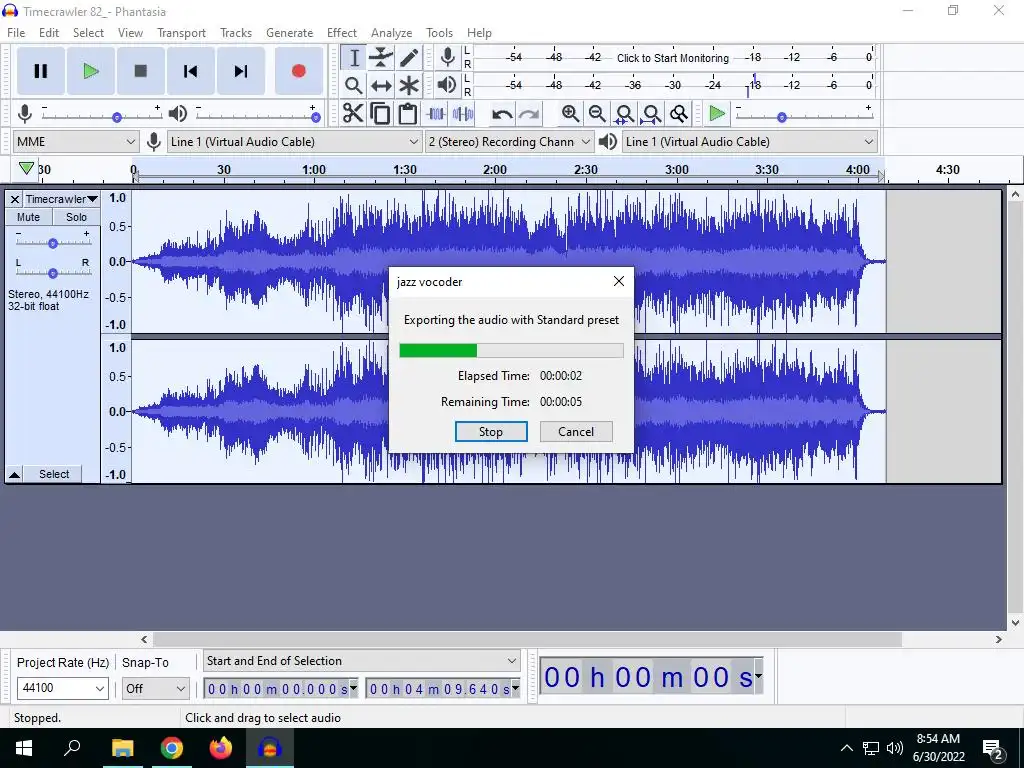This screenshot has width=1024, height=768.
Task: Click the track pan L/R slider
Action: click(53, 272)
